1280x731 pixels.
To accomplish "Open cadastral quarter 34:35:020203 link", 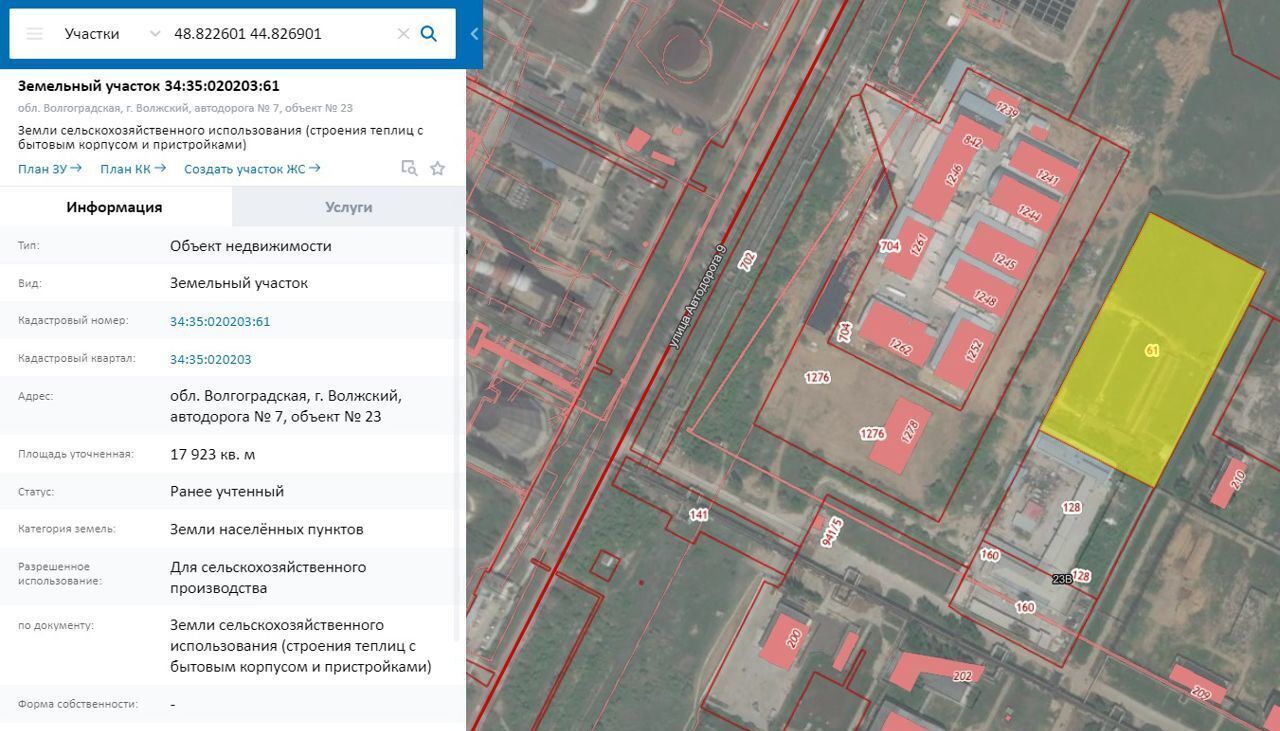I will tap(210, 359).
